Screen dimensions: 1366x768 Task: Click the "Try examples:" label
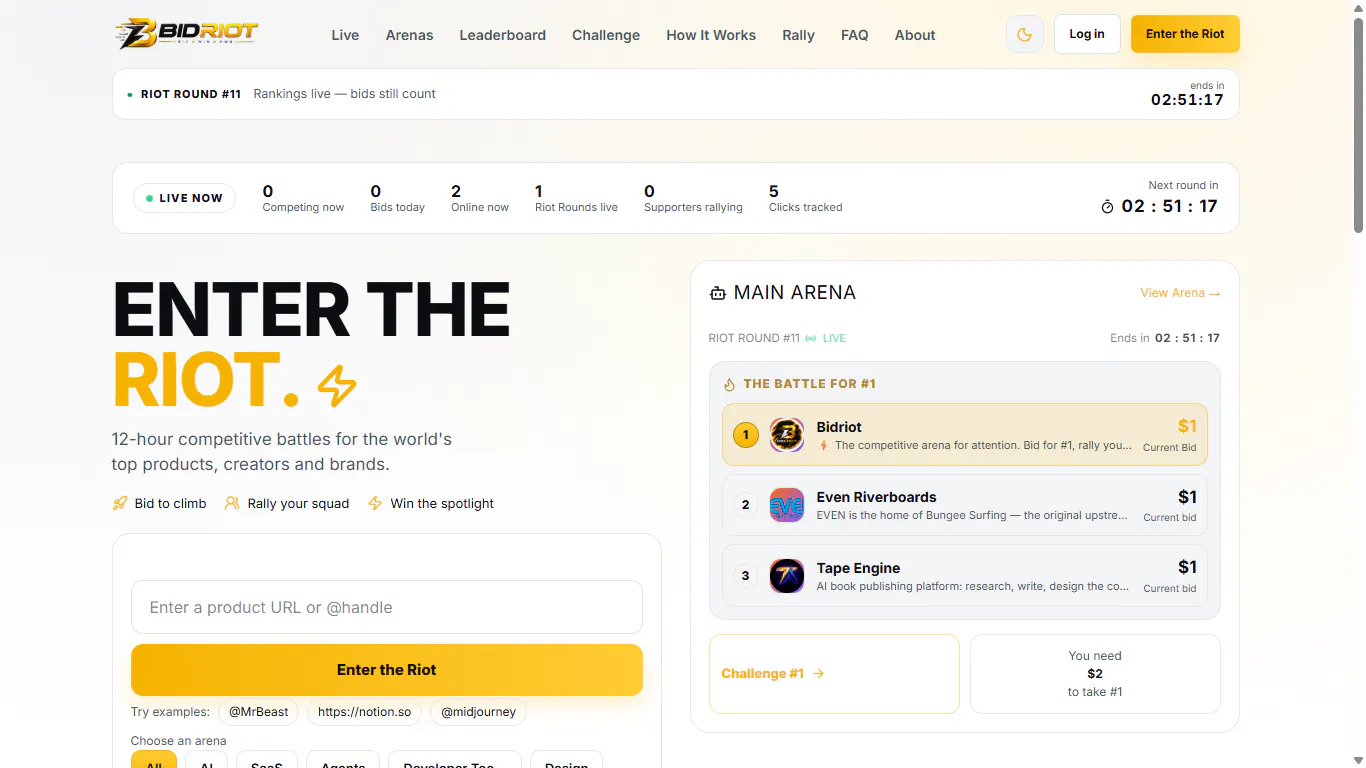(170, 712)
